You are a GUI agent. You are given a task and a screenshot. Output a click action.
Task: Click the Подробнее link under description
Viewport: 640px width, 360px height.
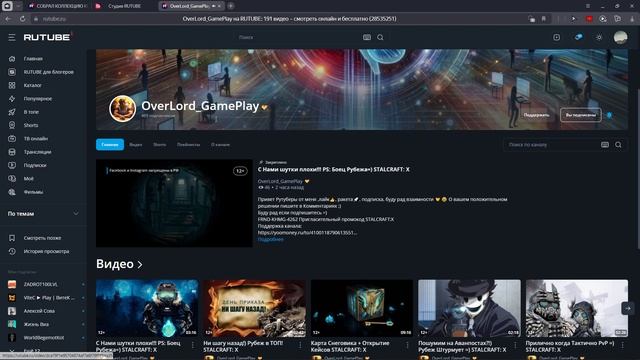coord(271,240)
